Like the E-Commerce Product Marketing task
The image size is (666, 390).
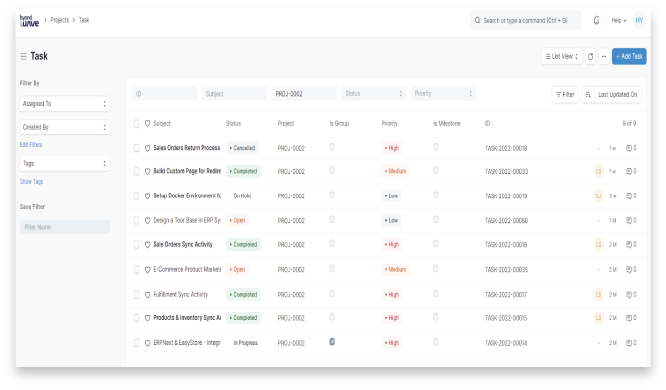[x=147, y=269]
